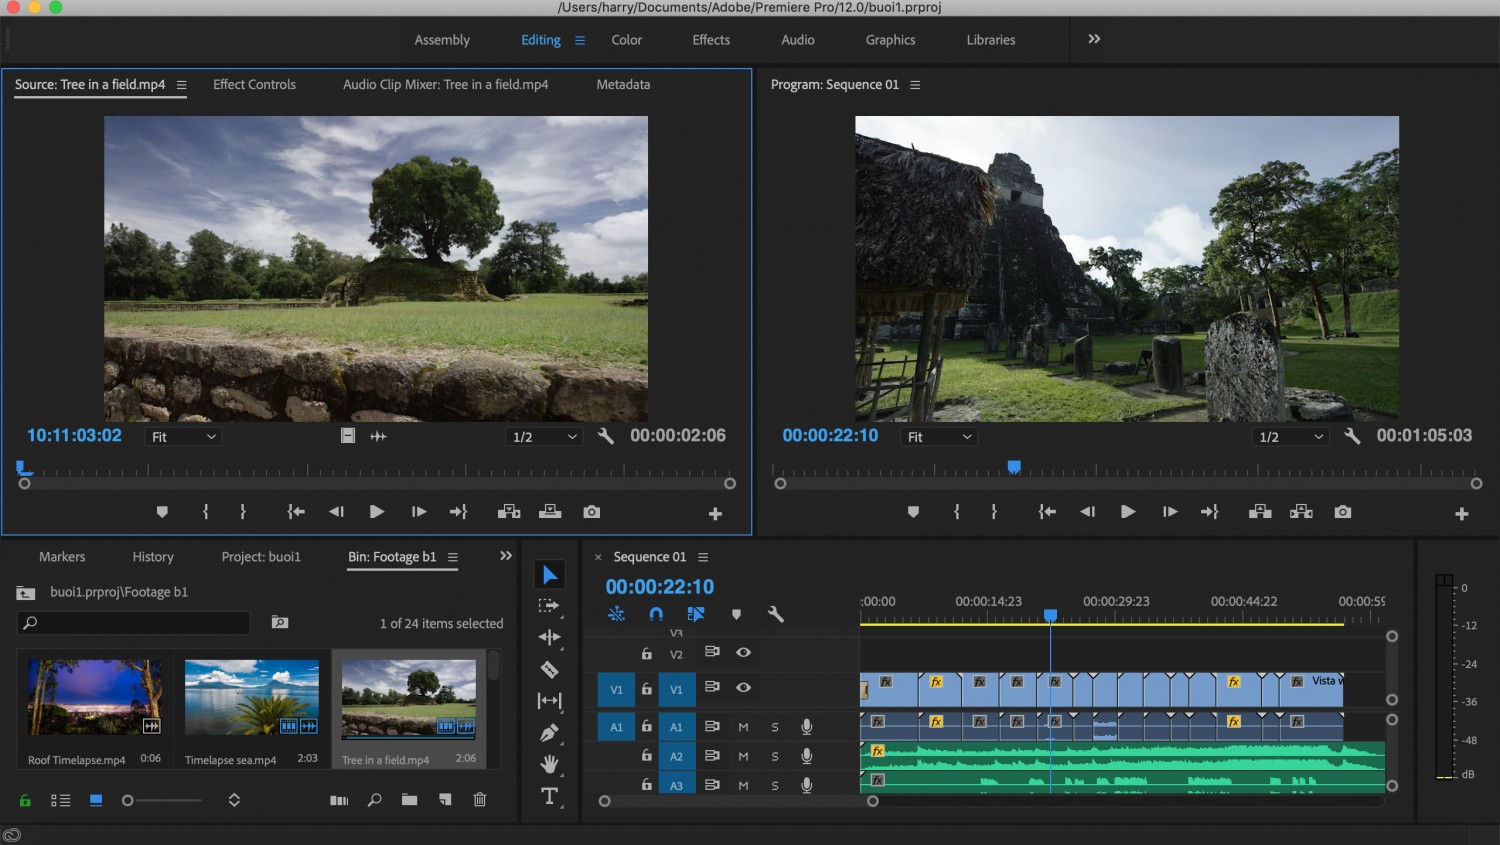Switch to the Color workspace
The height and width of the screenshot is (845, 1500).
pyautogui.click(x=627, y=40)
